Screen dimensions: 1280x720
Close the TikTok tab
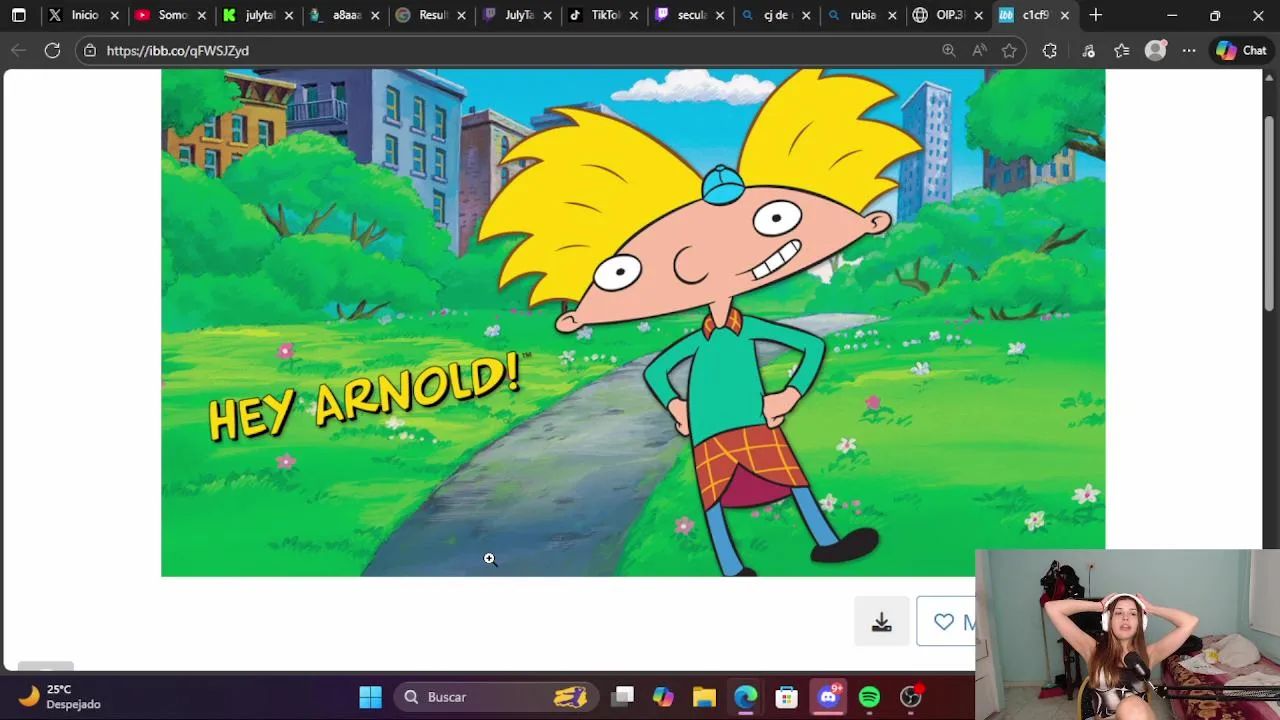634,15
